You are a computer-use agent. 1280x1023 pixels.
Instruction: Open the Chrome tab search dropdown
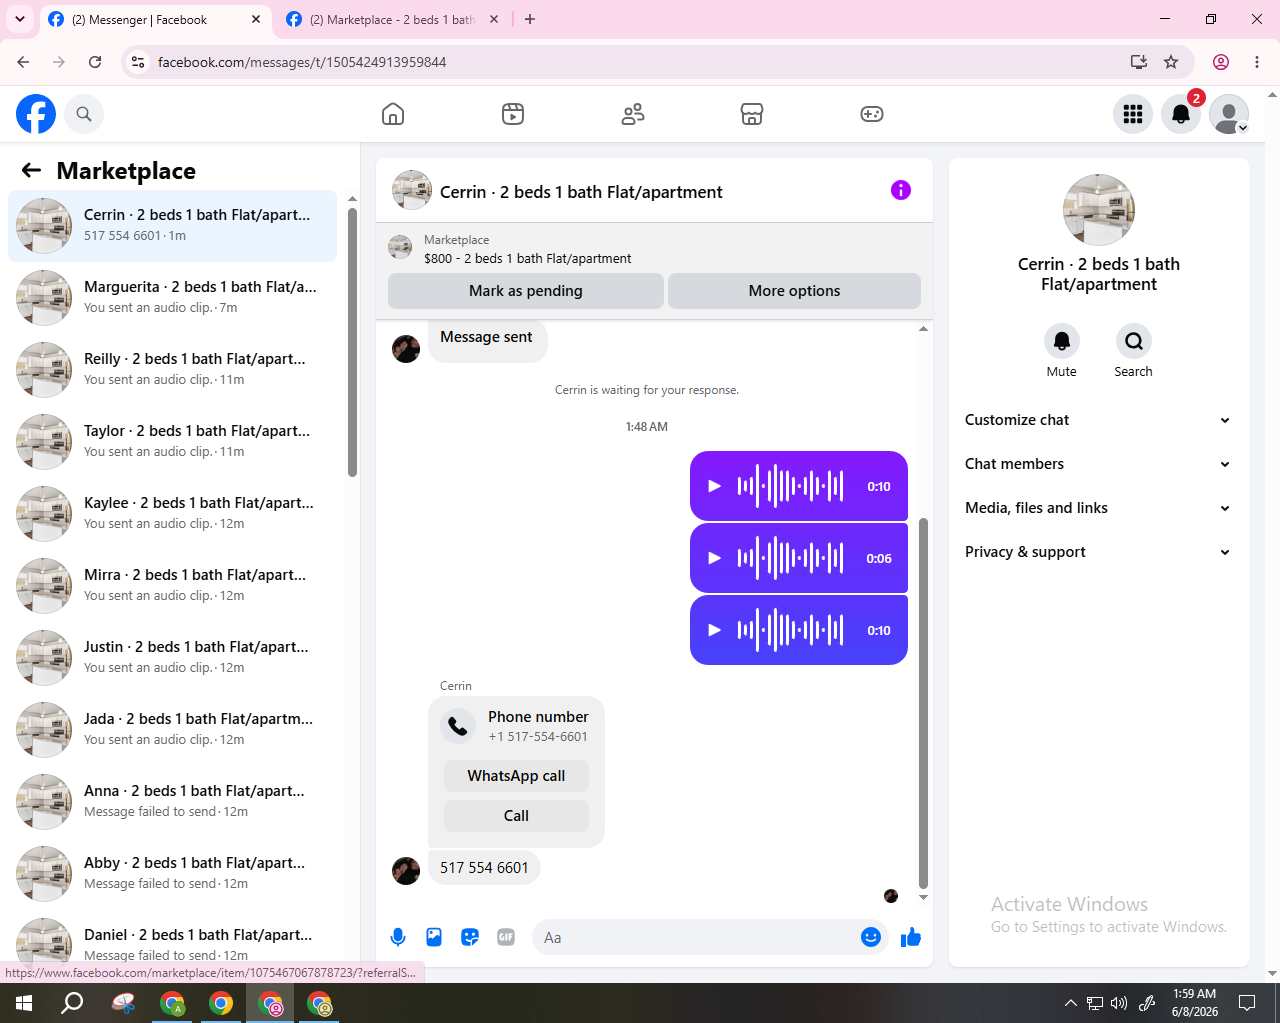point(20,19)
